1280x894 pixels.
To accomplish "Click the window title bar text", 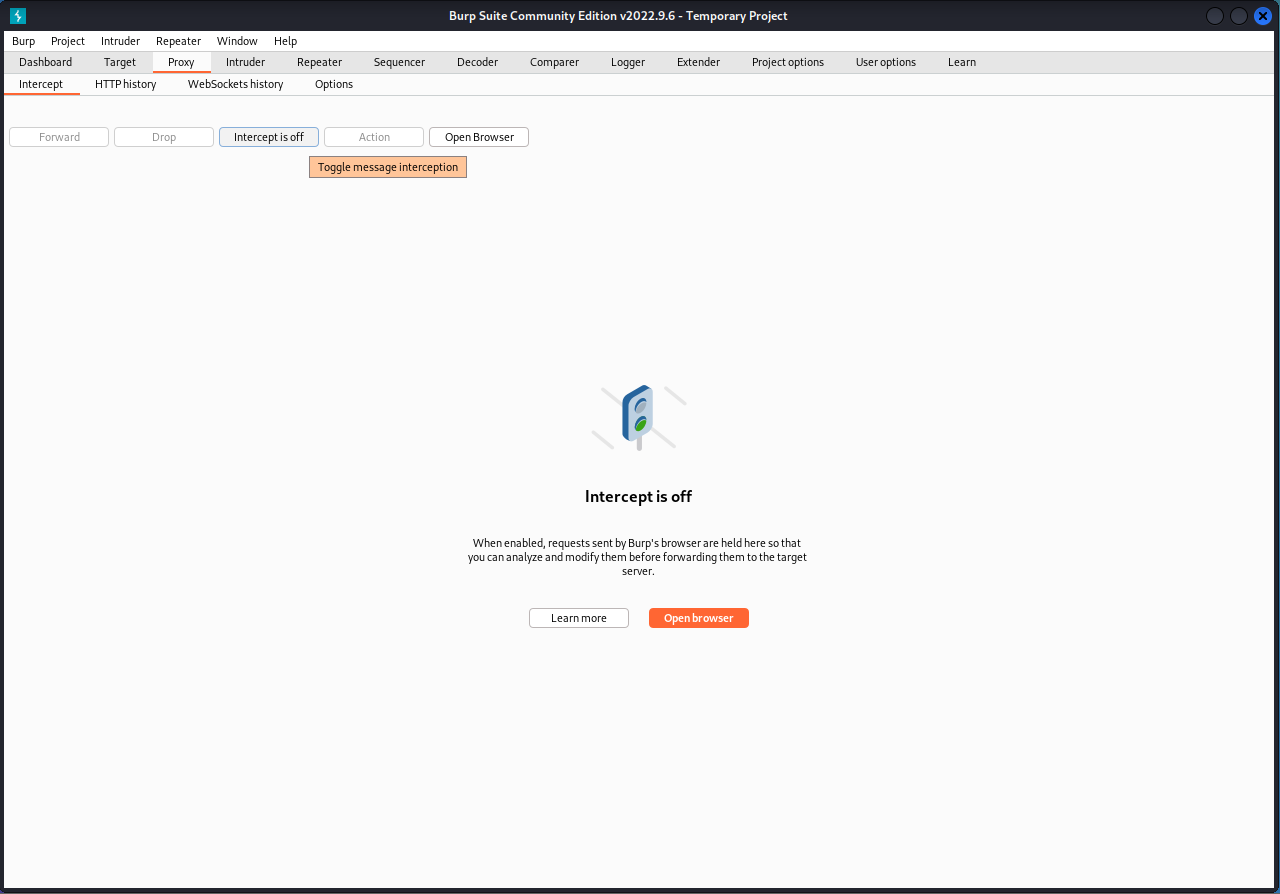I will tap(618, 16).
